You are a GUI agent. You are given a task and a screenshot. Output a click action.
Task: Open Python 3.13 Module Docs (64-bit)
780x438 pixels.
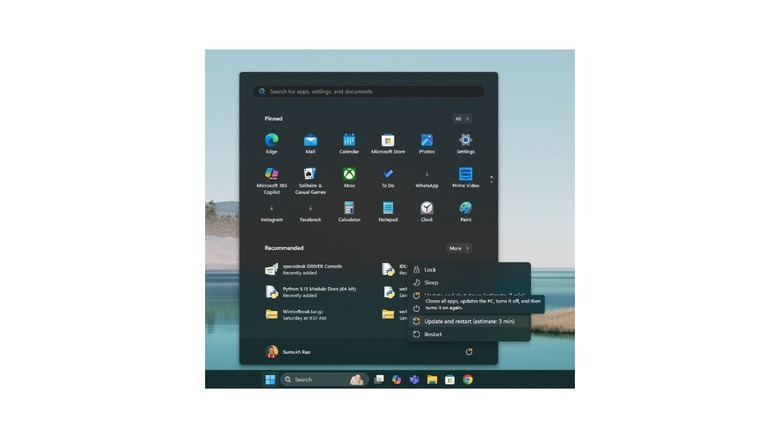pyautogui.click(x=311, y=292)
